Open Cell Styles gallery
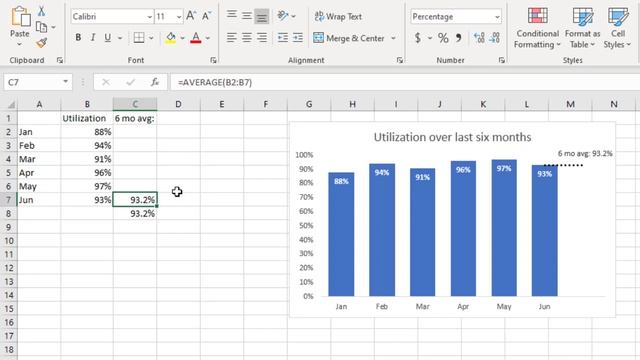 (618, 28)
